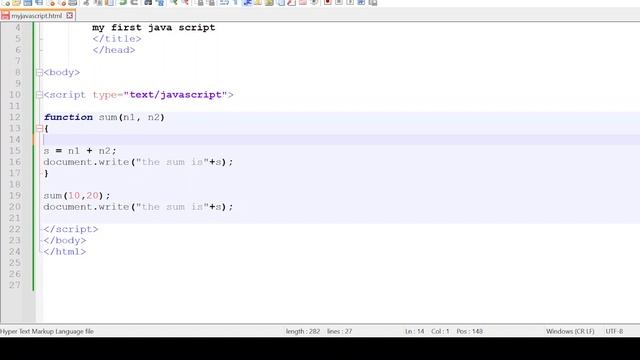Click the Save toolbar icon
Image resolution: width=640 pixels, height=360 pixels.
27,3
